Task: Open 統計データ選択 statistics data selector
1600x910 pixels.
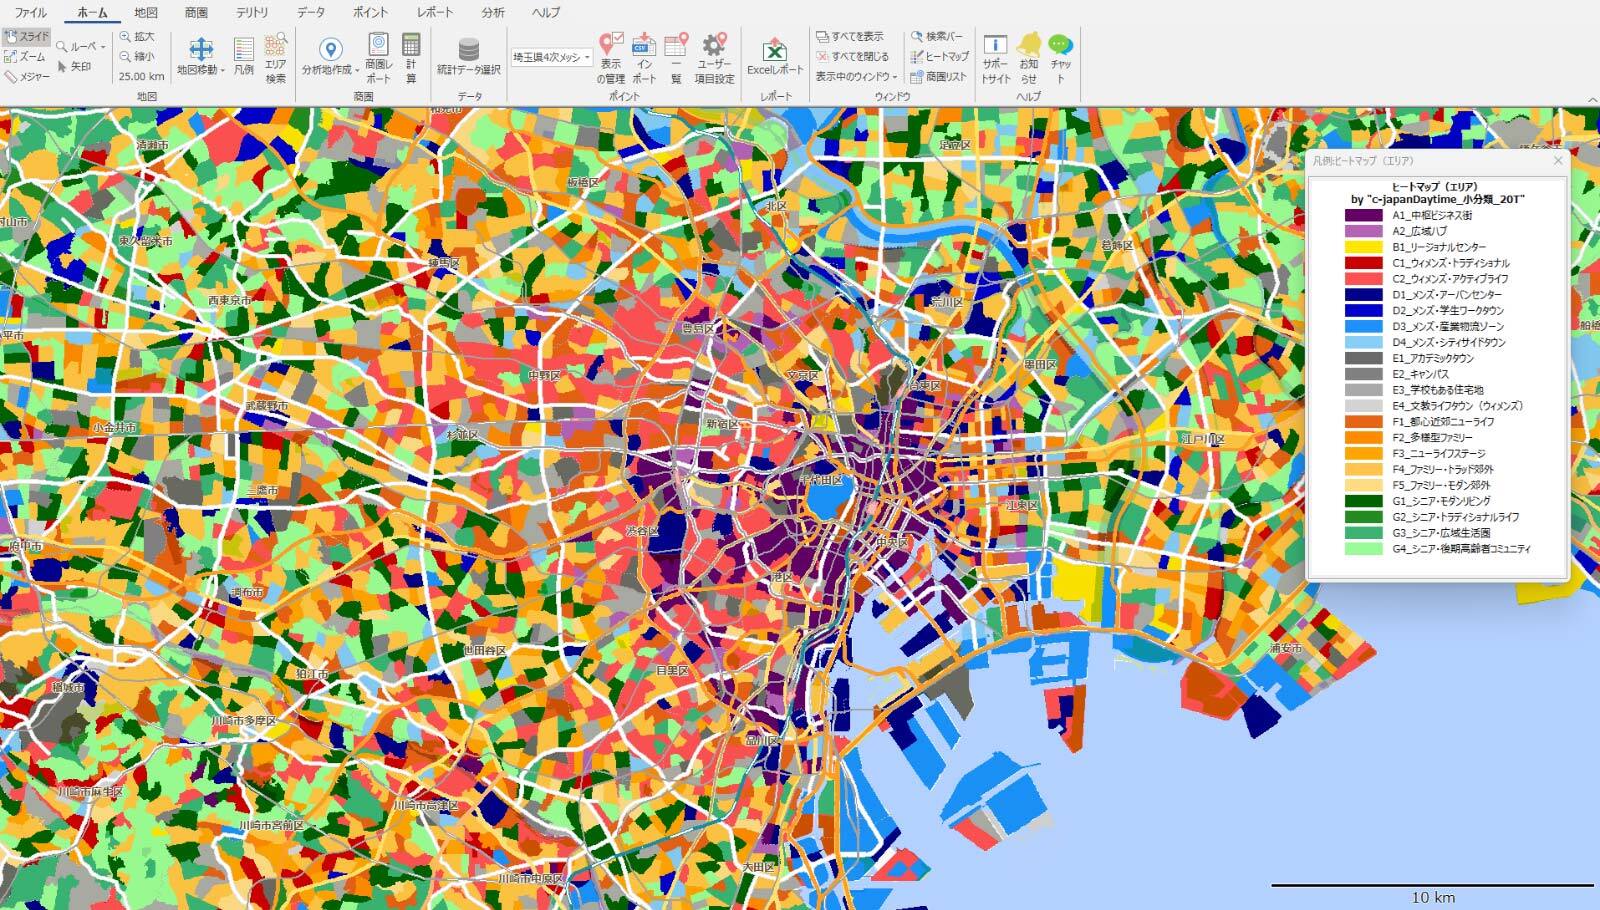Action: 468,56
